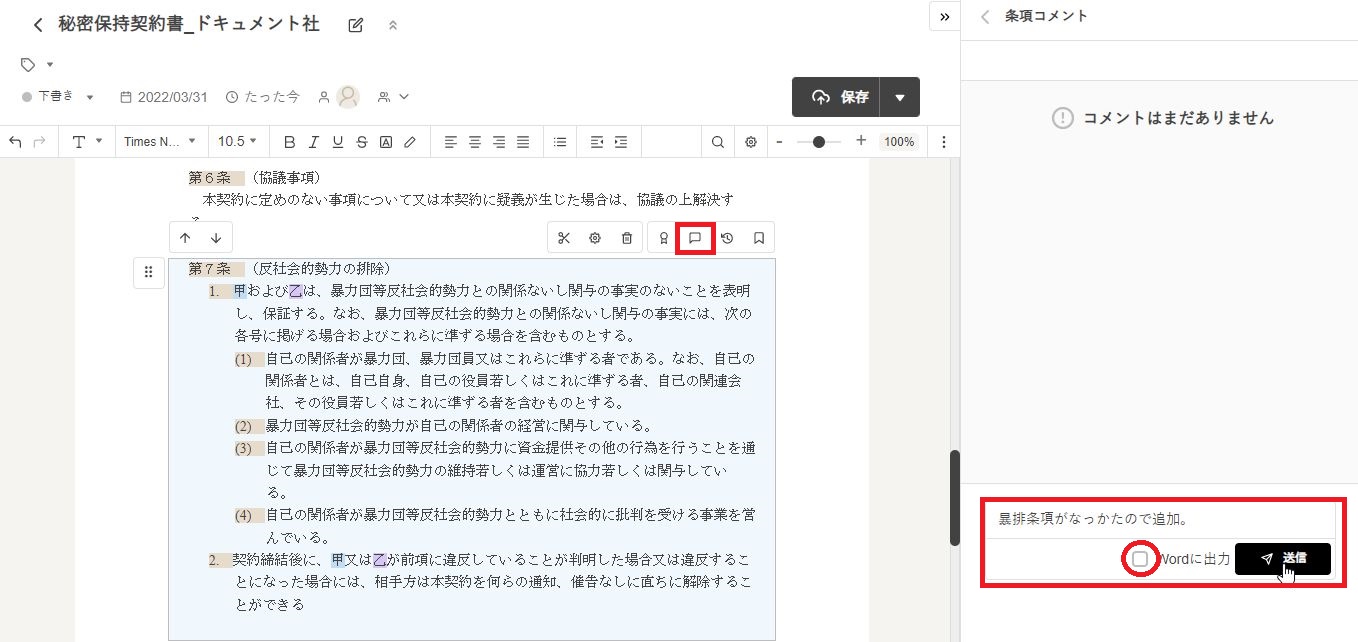Click the scissors cut icon above clause 7
The width and height of the screenshot is (1358, 642).
(x=564, y=238)
